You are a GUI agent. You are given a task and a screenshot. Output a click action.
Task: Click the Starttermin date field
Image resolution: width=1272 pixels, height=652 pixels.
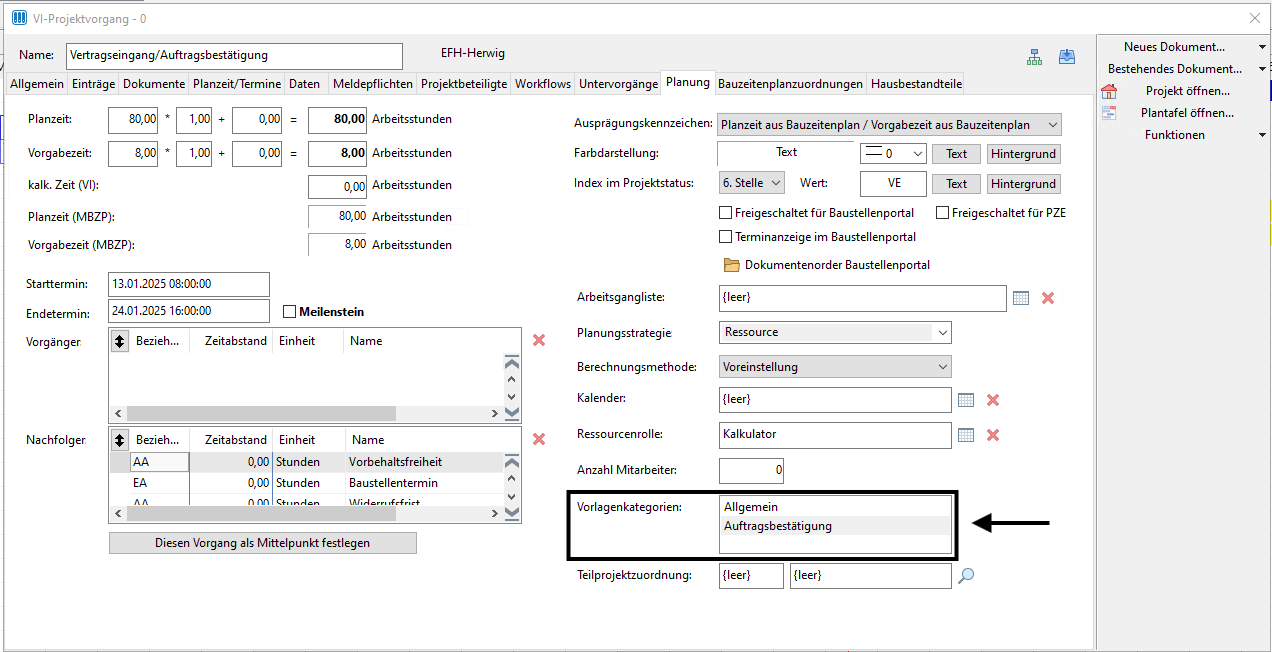[x=189, y=284]
